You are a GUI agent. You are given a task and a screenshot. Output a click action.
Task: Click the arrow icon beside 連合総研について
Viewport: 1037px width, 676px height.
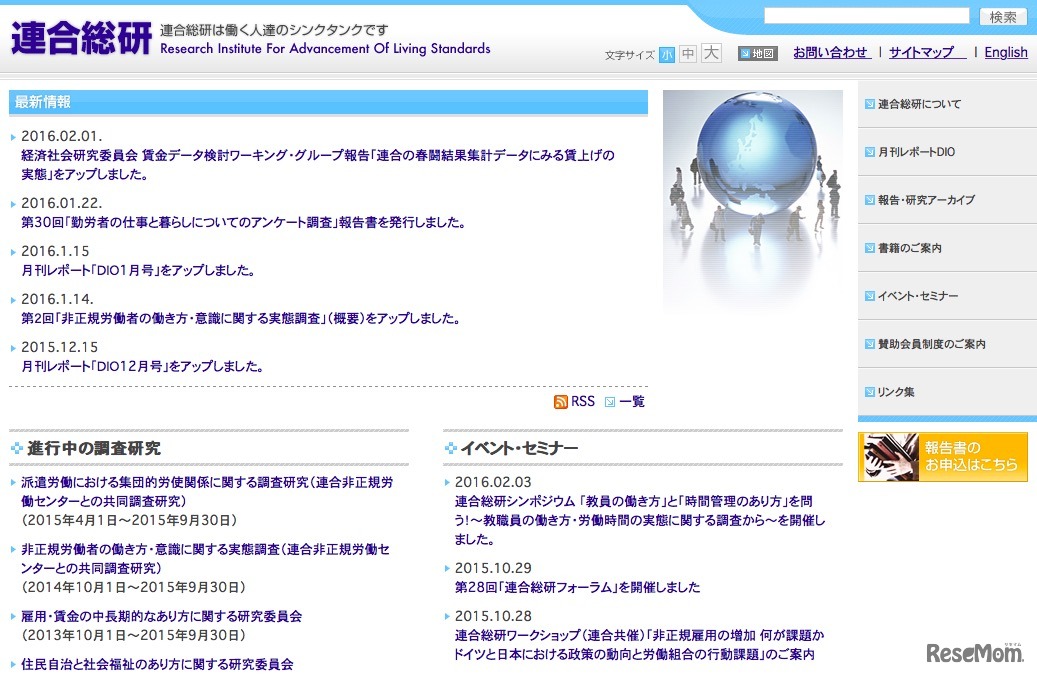tap(870, 104)
